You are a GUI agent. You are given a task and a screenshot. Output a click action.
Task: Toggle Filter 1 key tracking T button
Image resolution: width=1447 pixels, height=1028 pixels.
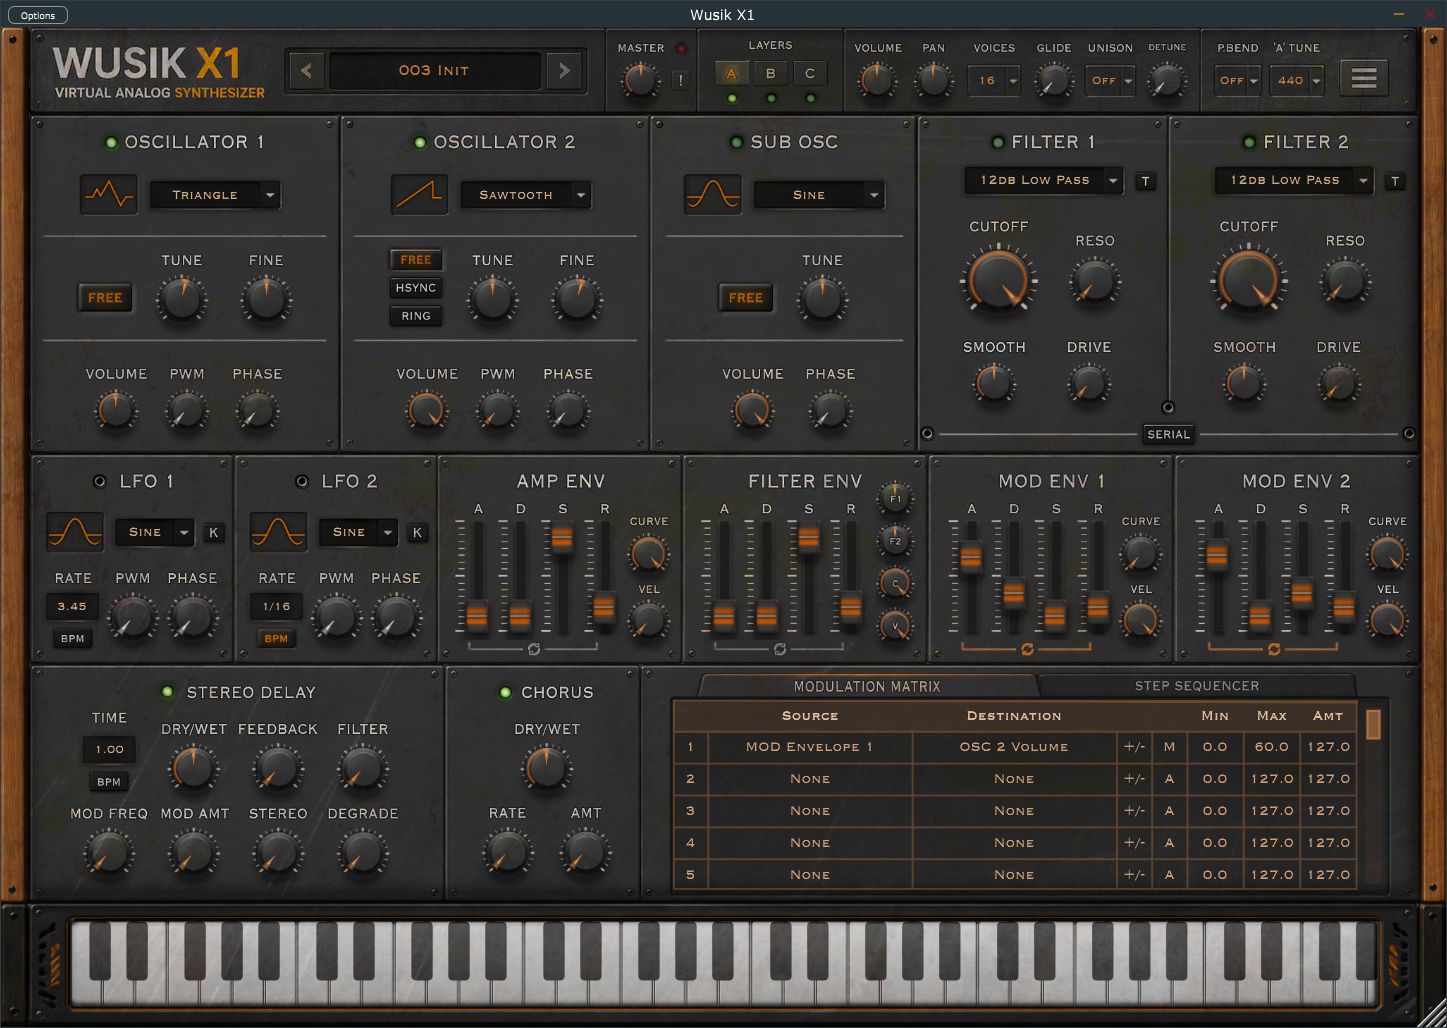click(1146, 181)
